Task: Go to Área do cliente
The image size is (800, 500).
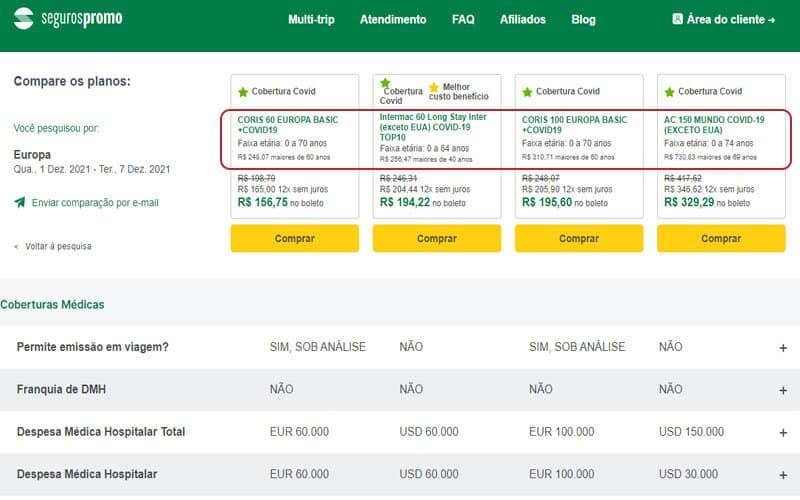Action: (724, 19)
